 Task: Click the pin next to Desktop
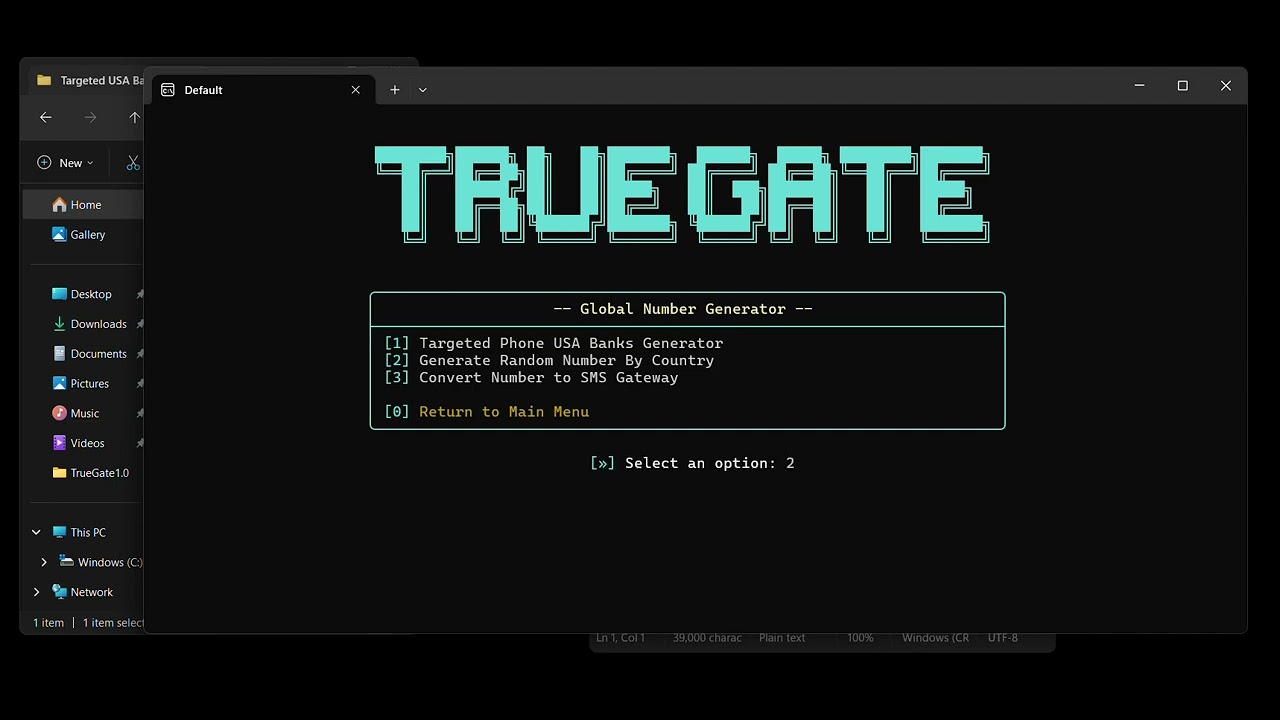coord(140,294)
